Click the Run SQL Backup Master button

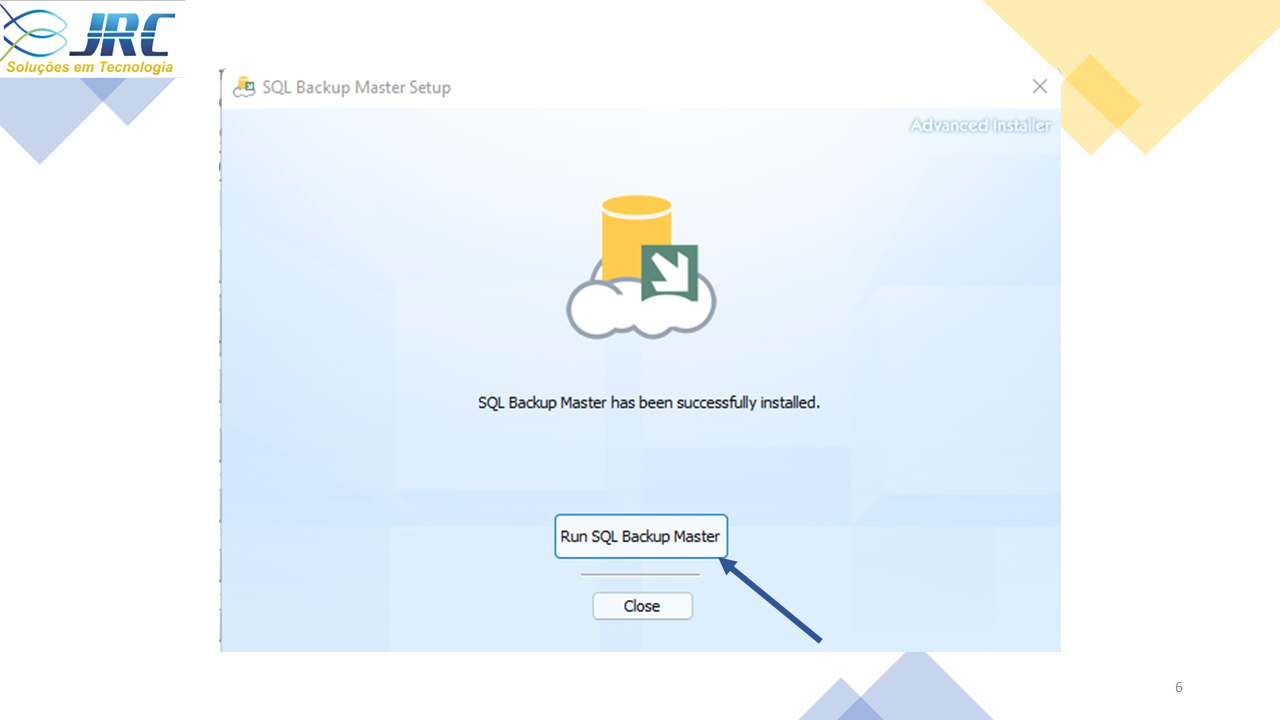pos(641,536)
